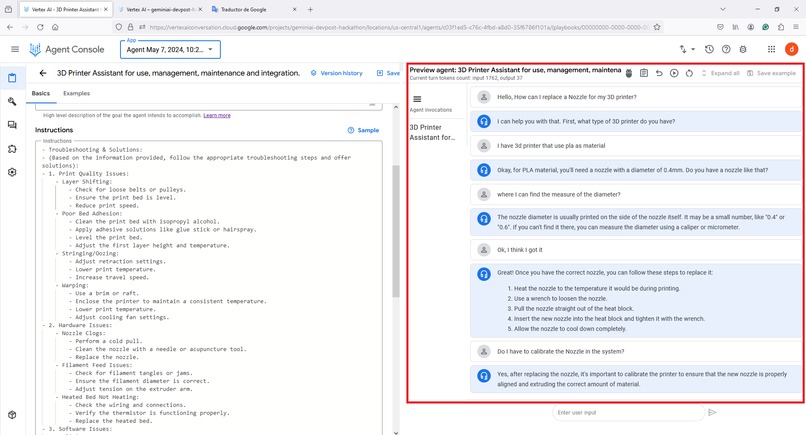Go to browser home page

tap(55, 27)
